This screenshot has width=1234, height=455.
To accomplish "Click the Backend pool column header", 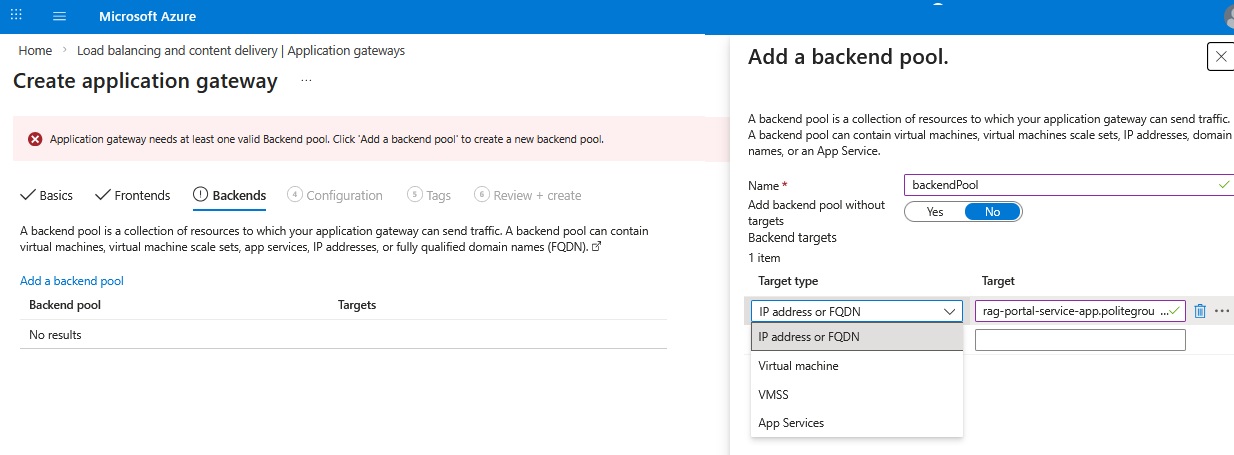I will (65, 305).
